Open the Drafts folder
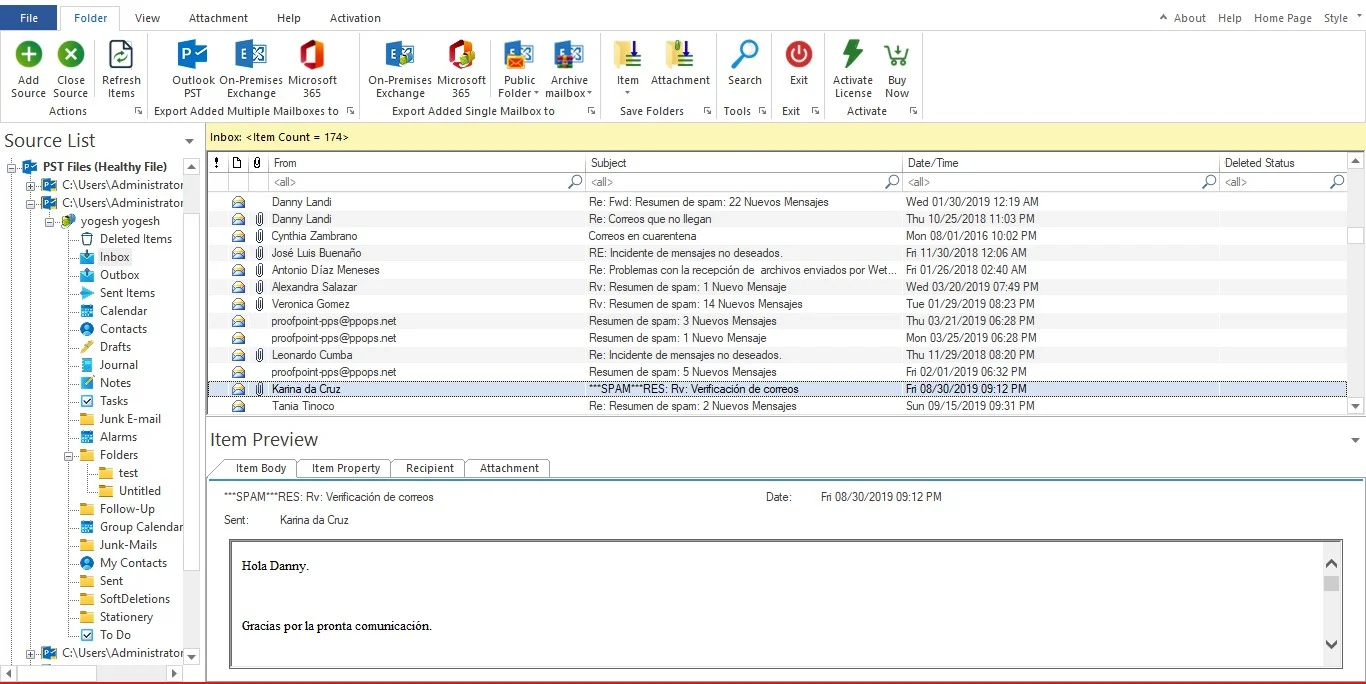This screenshot has height=684, width=1366. tap(116, 347)
